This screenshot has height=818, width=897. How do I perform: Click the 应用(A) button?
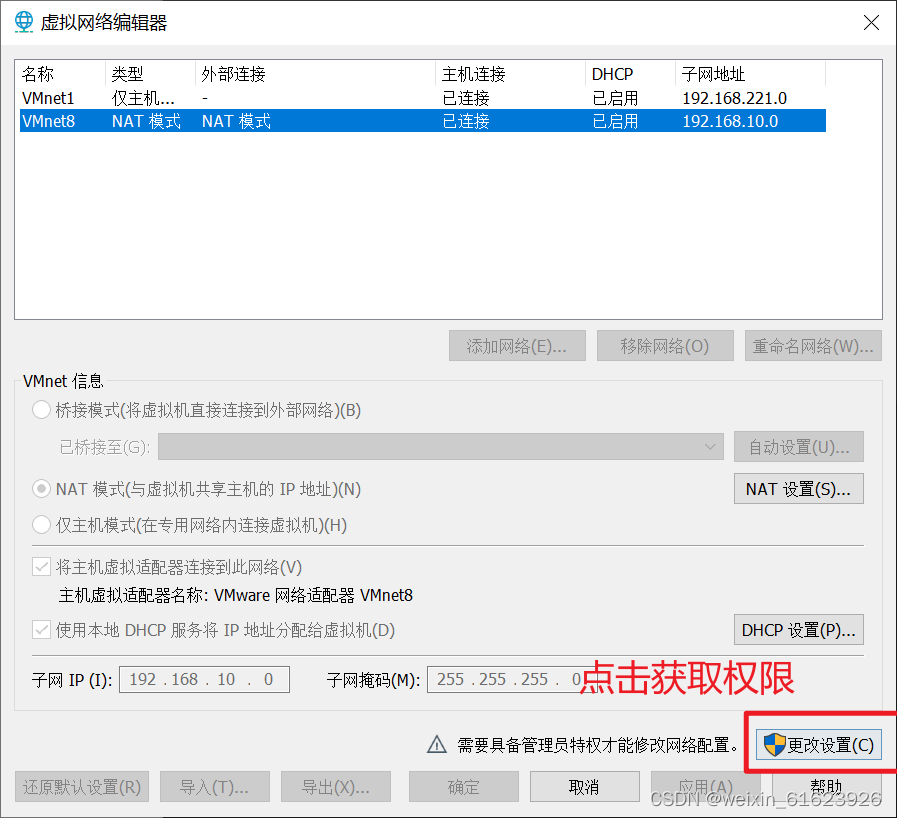(x=706, y=787)
